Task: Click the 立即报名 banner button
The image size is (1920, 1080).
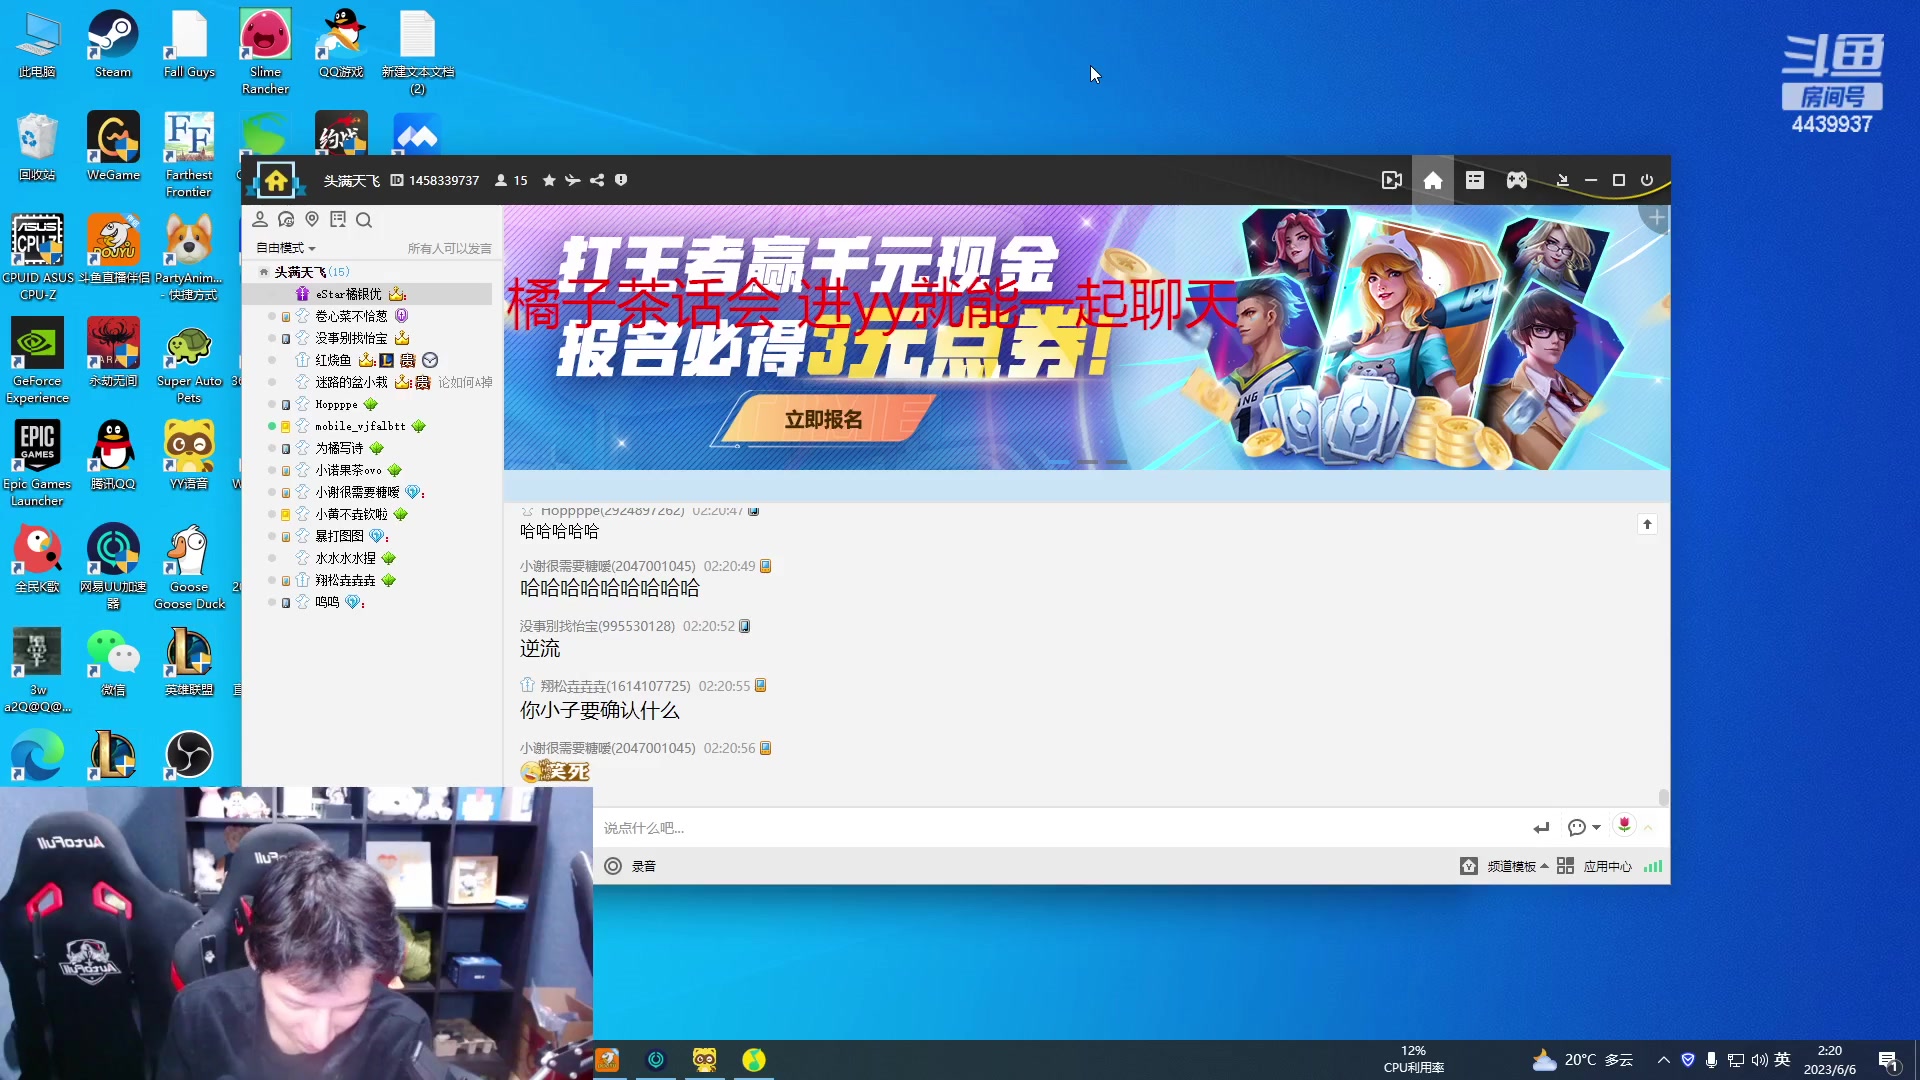Action: [x=824, y=419]
